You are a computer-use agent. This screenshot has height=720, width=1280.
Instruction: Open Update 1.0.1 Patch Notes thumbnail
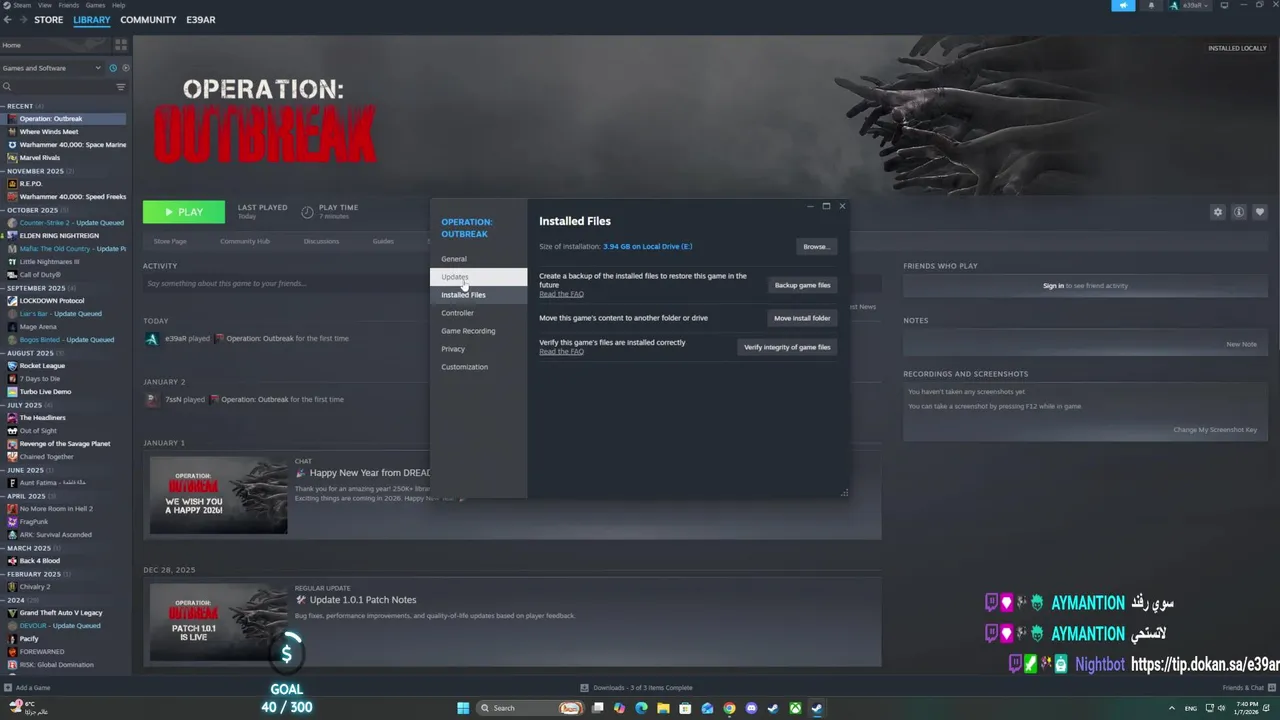(x=218, y=622)
